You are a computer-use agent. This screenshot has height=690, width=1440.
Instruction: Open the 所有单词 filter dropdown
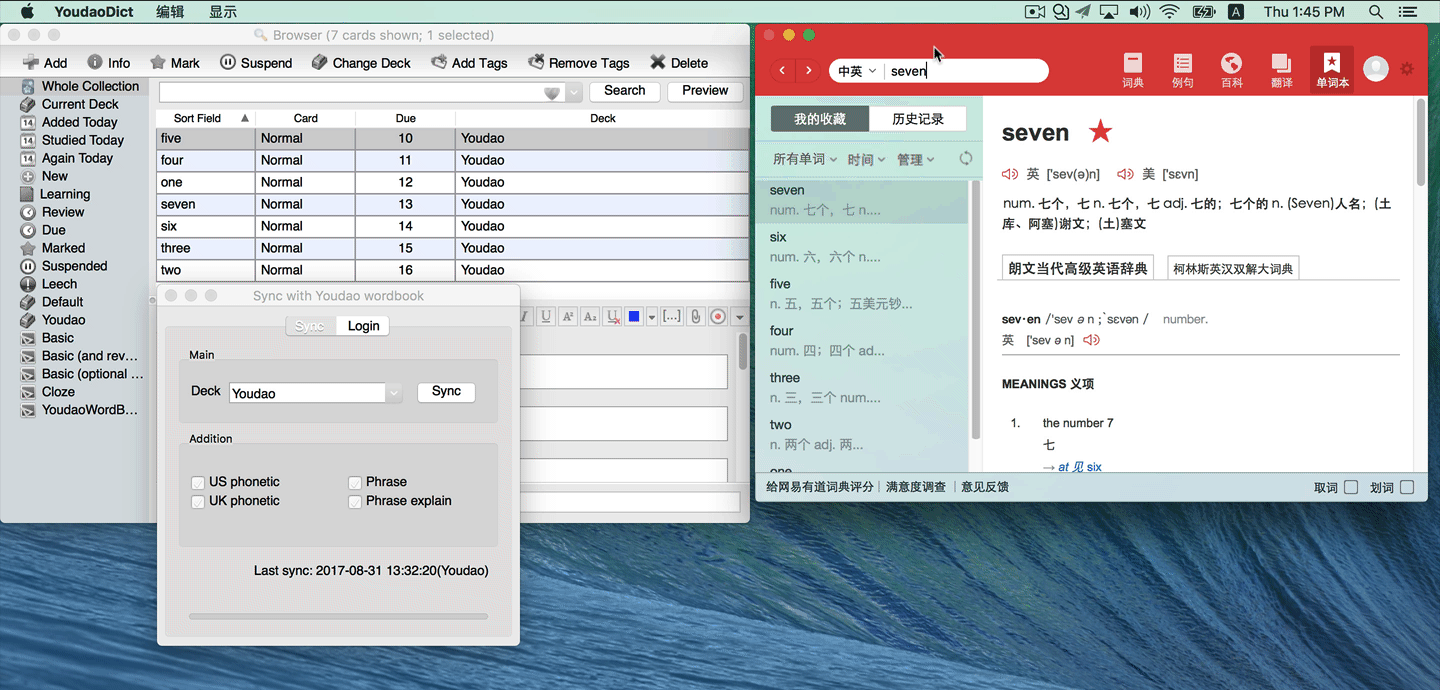(x=804, y=159)
